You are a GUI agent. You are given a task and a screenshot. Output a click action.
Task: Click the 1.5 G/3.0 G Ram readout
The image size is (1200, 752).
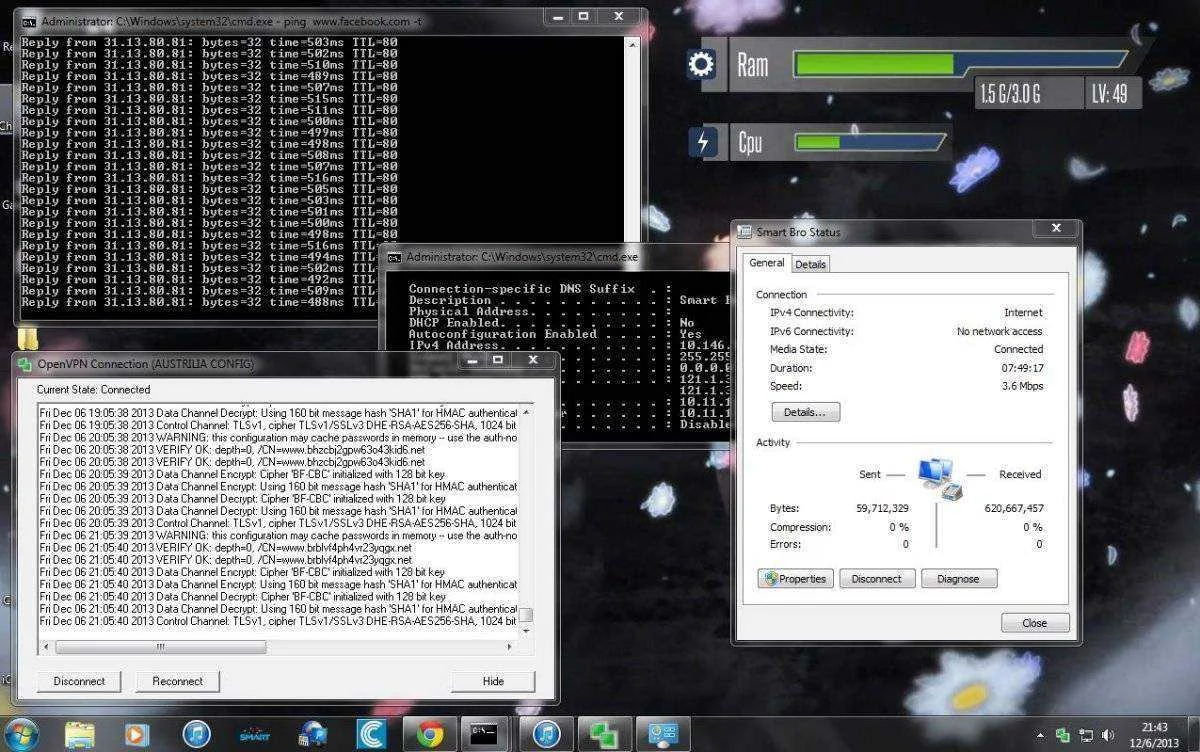coord(1010,94)
